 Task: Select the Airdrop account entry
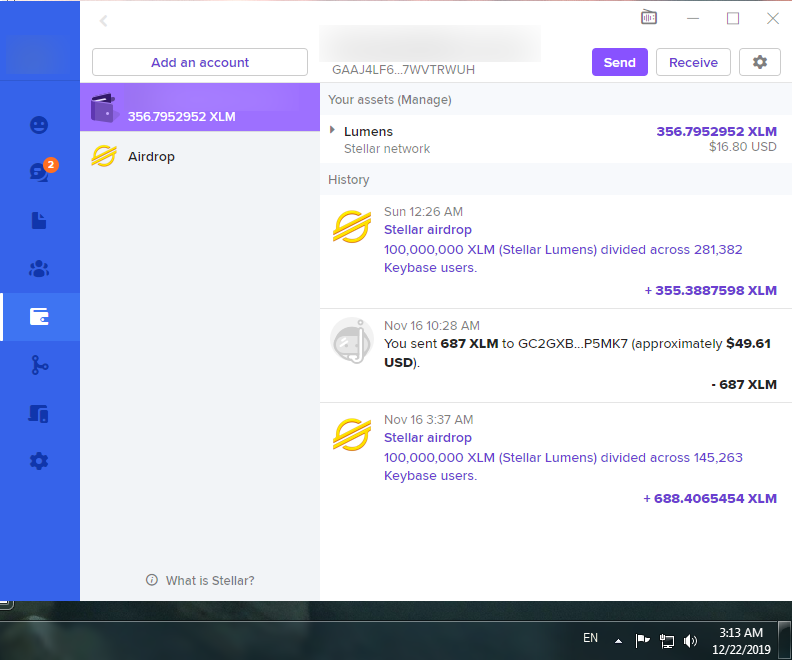coord(200,157)
